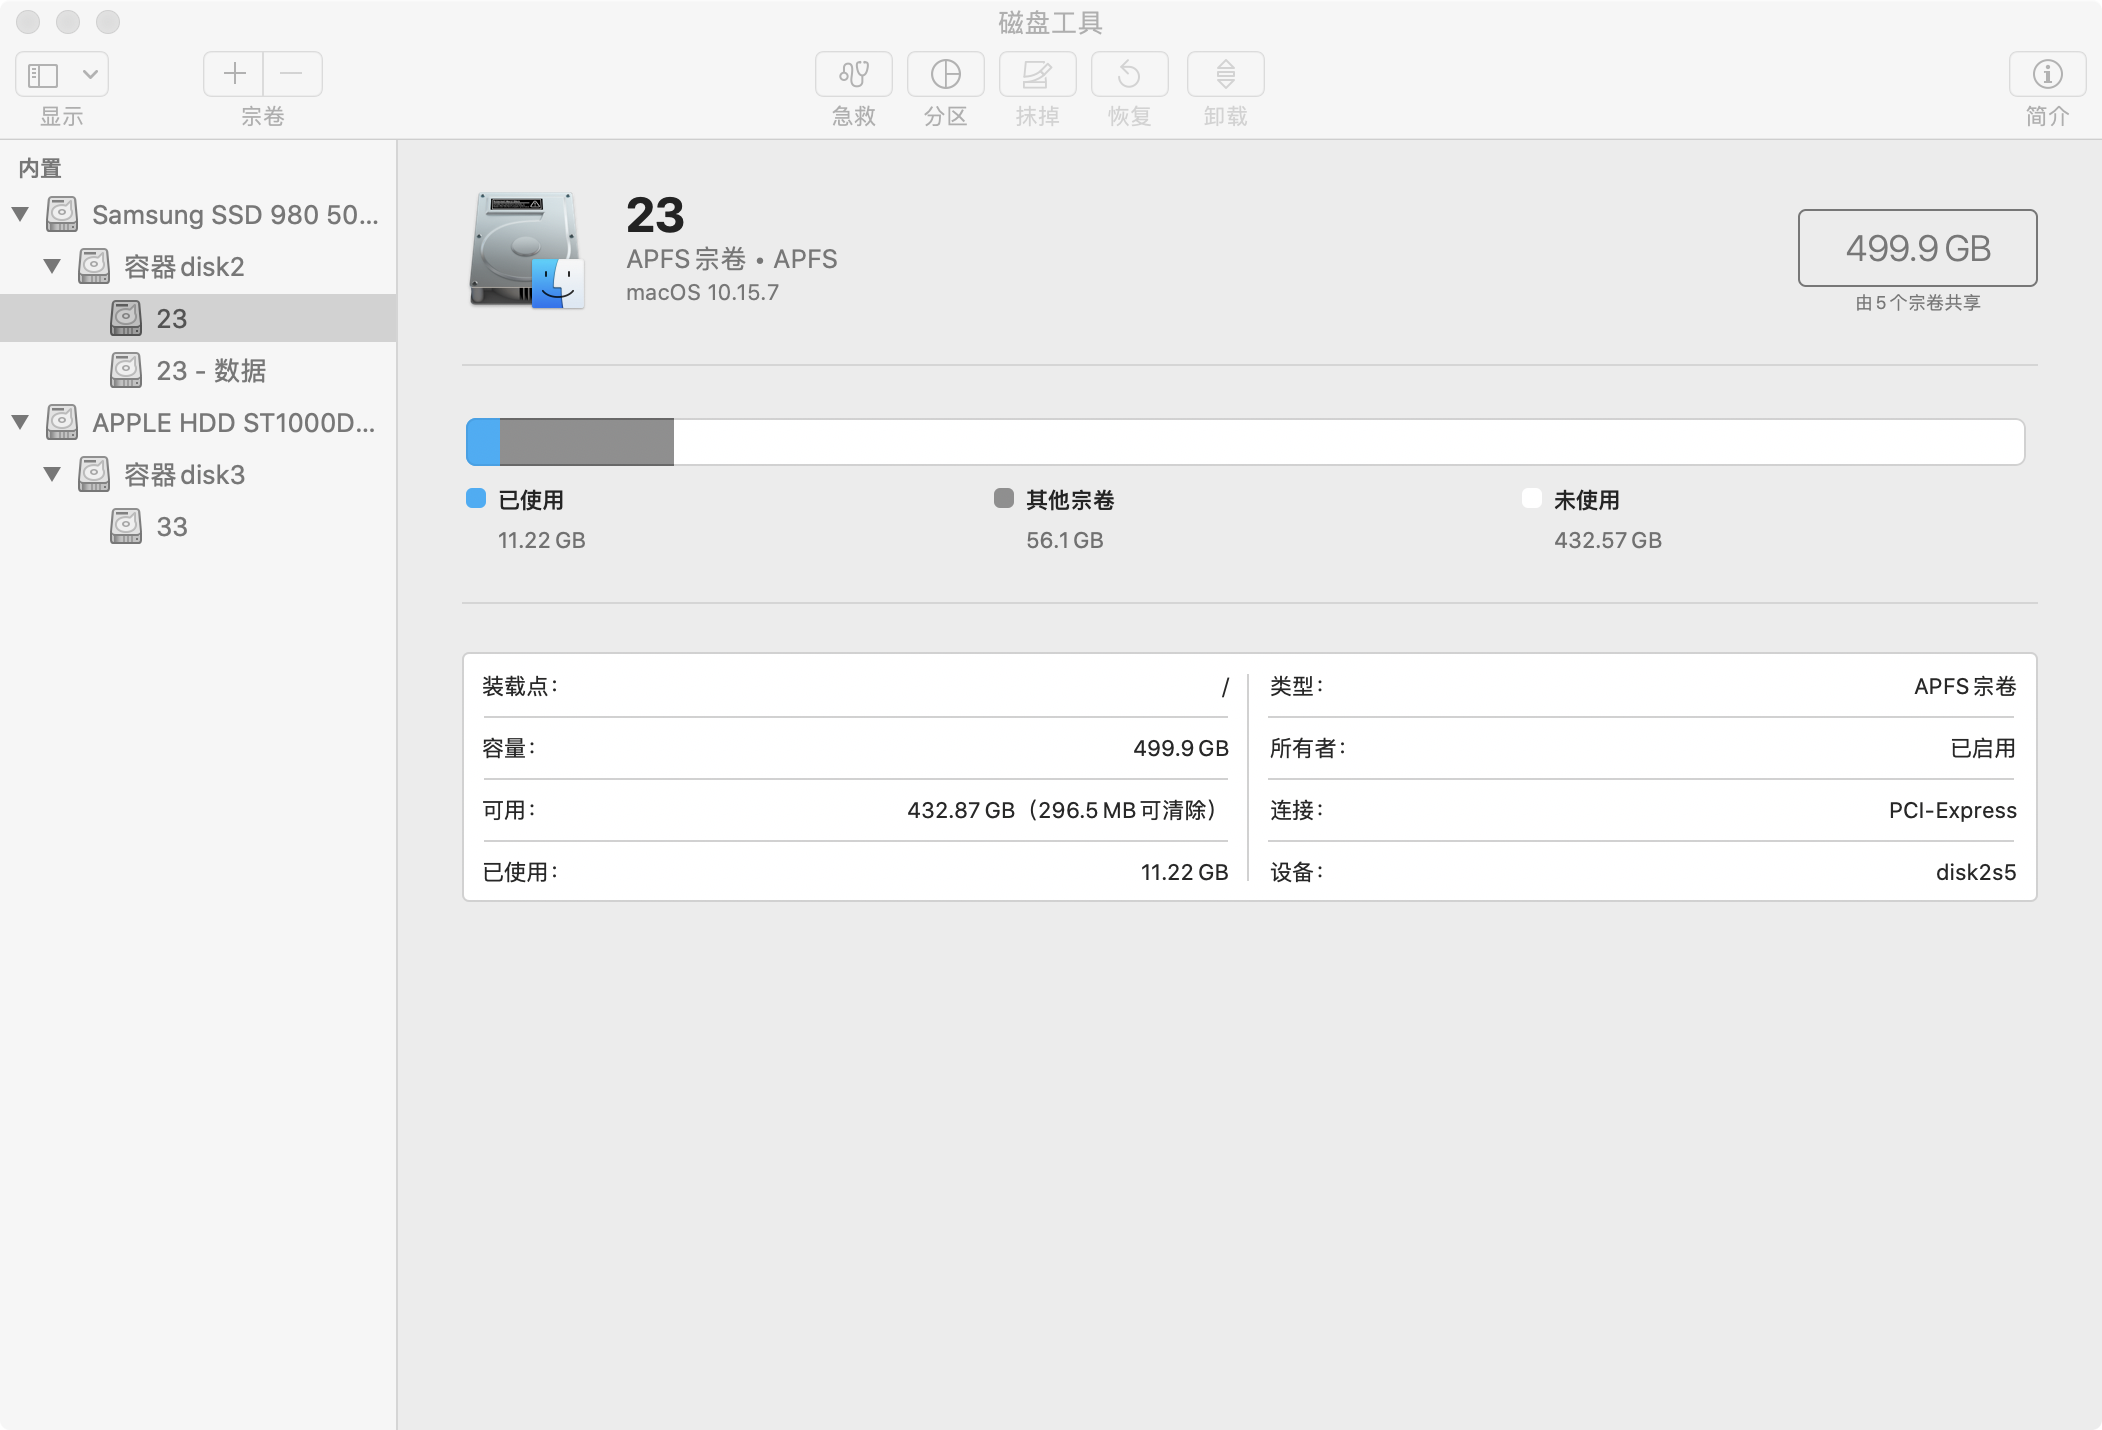Viewport: 2102px width, 1430px height.
Task: Click the blue 已使用 color swatch
Action: [476, 498]
